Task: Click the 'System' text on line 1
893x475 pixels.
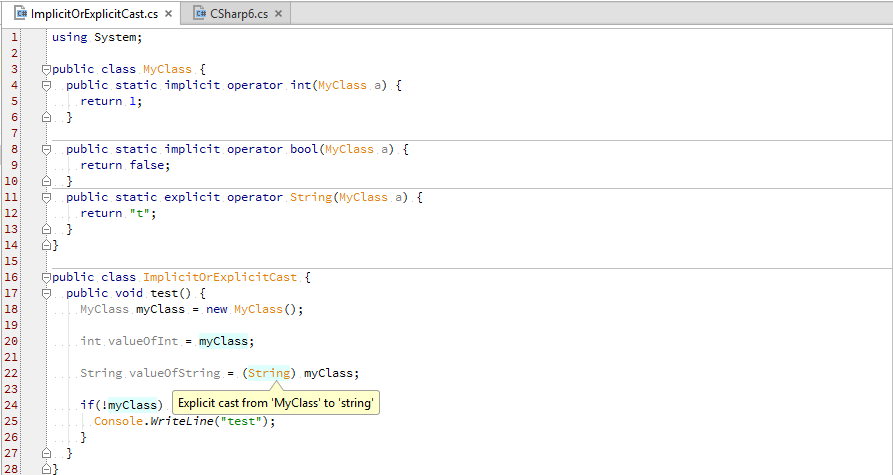Action: pyautogui.click(x=116, y=38)
